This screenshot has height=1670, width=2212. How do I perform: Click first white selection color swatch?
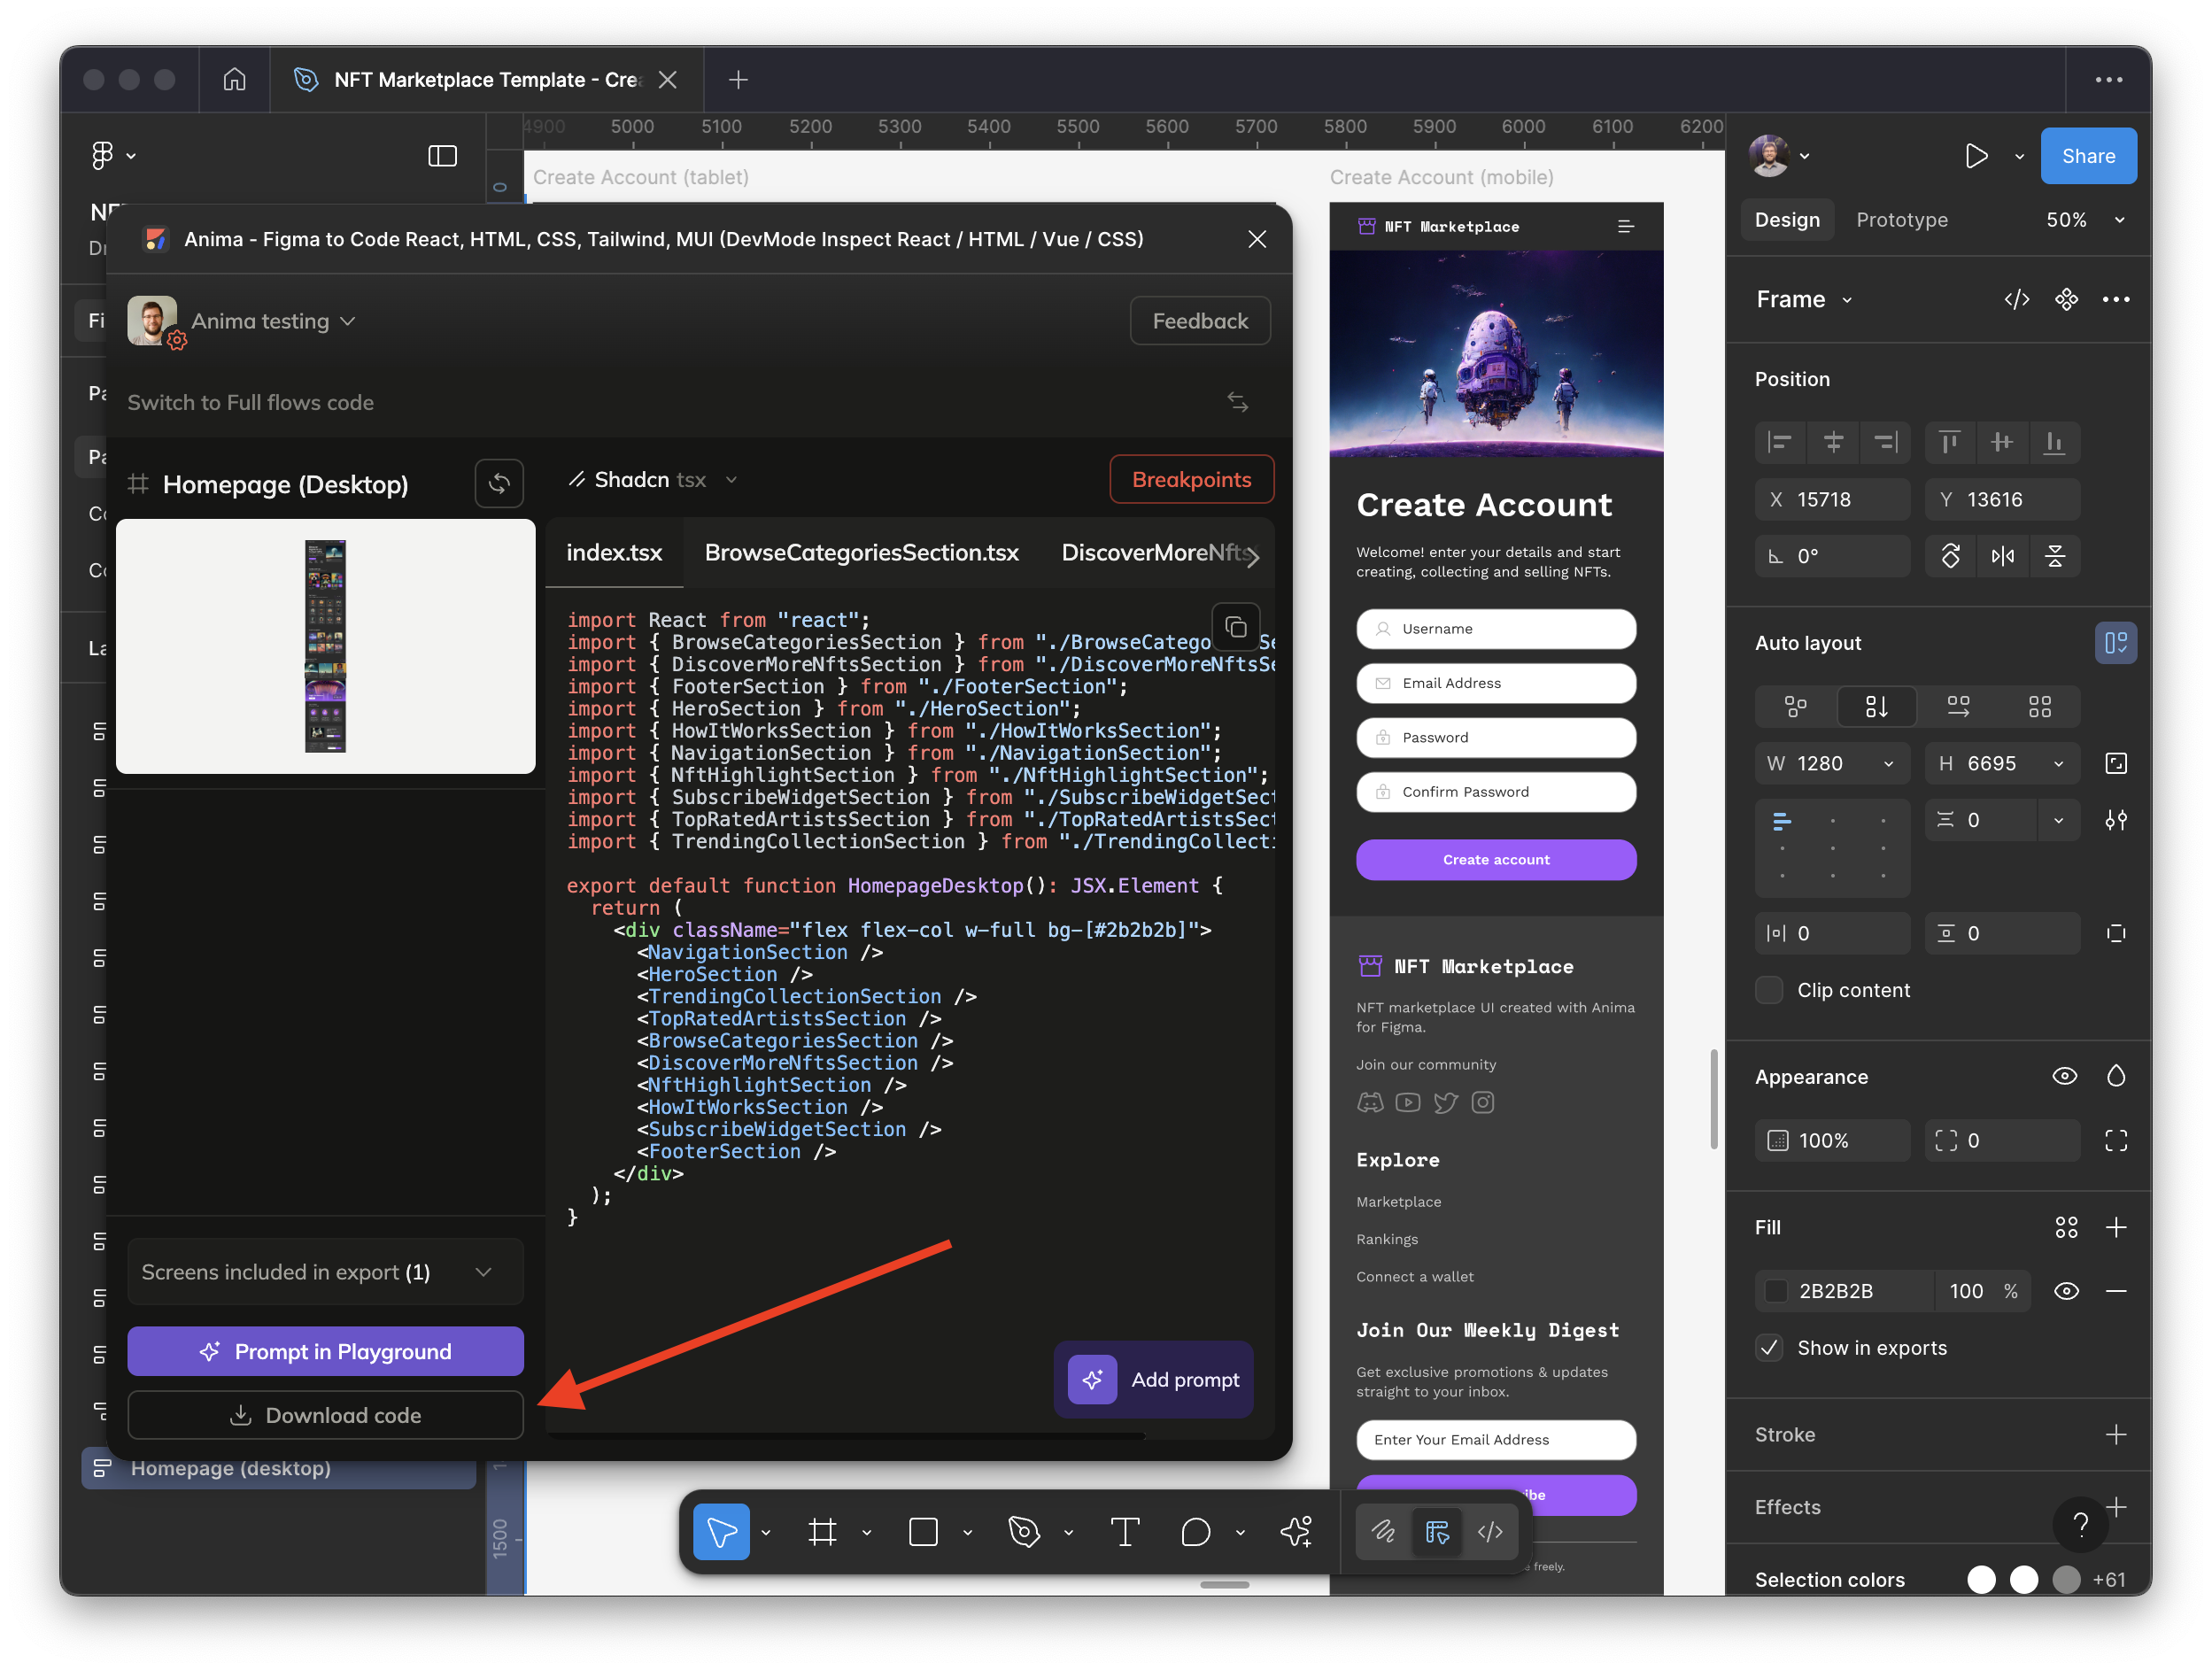1980,1579
